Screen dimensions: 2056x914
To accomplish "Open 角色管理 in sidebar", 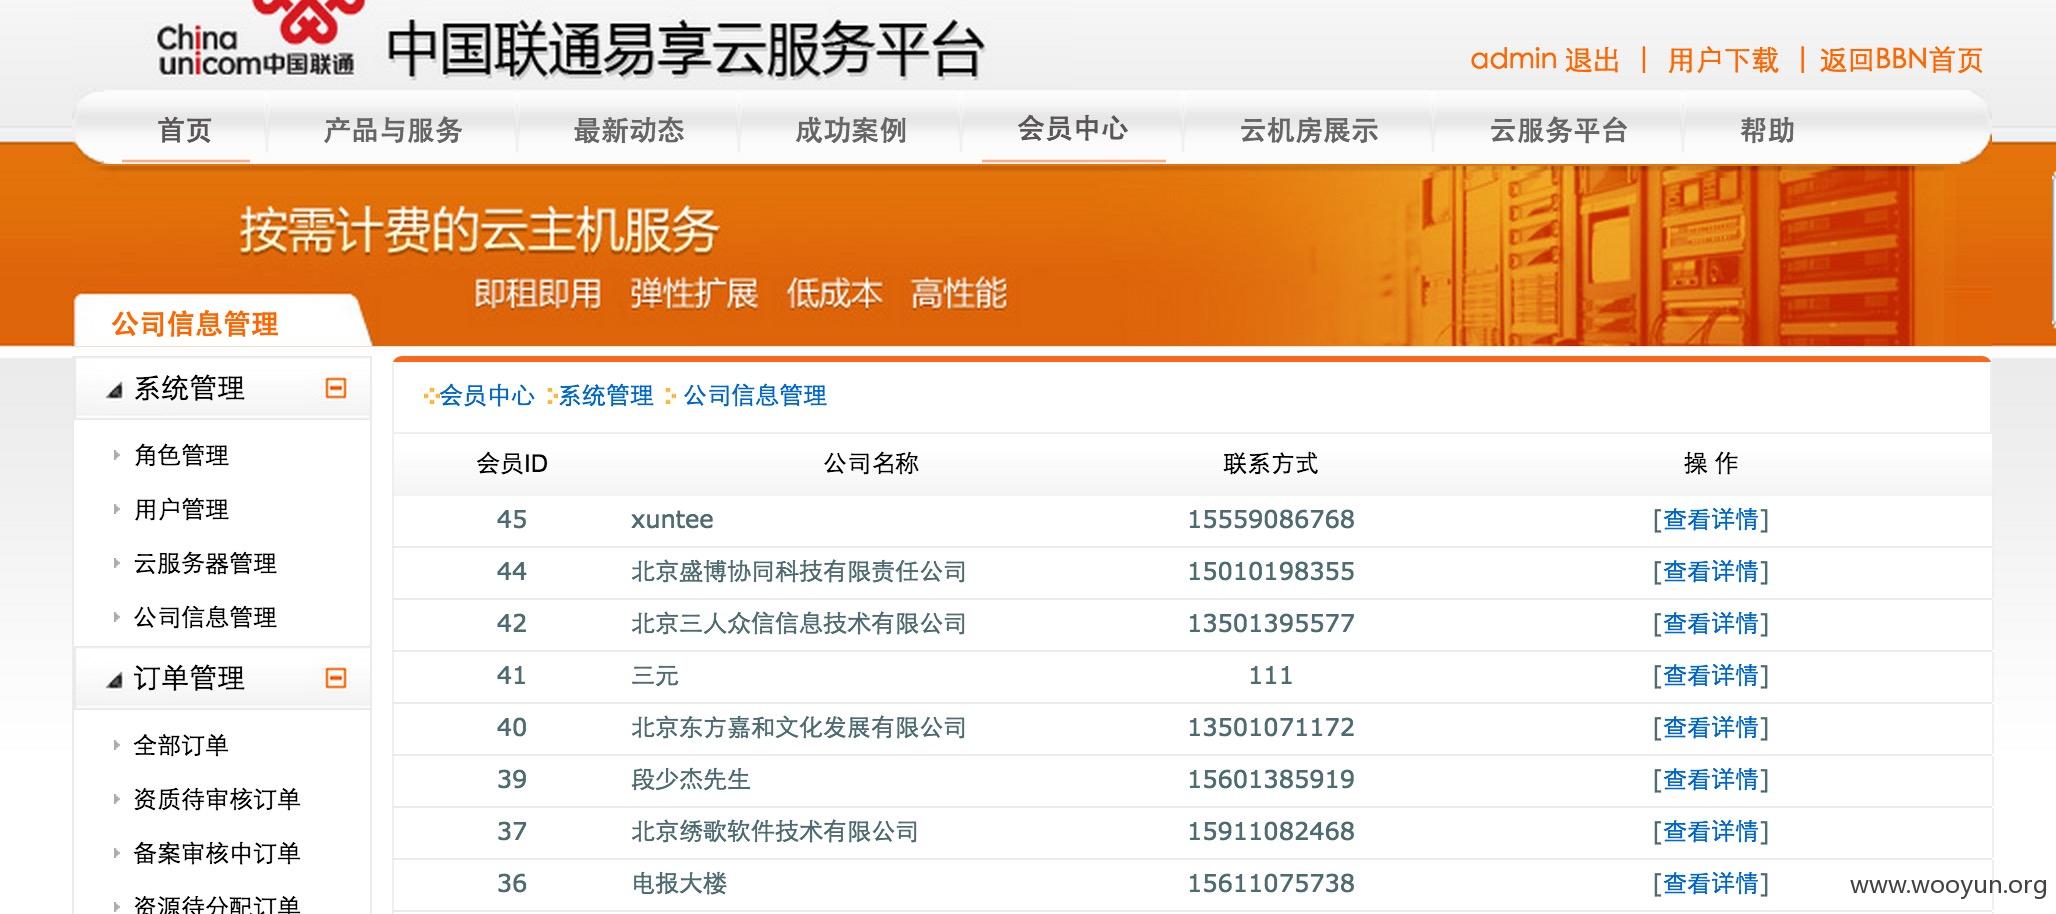I will tap(181, 455).
